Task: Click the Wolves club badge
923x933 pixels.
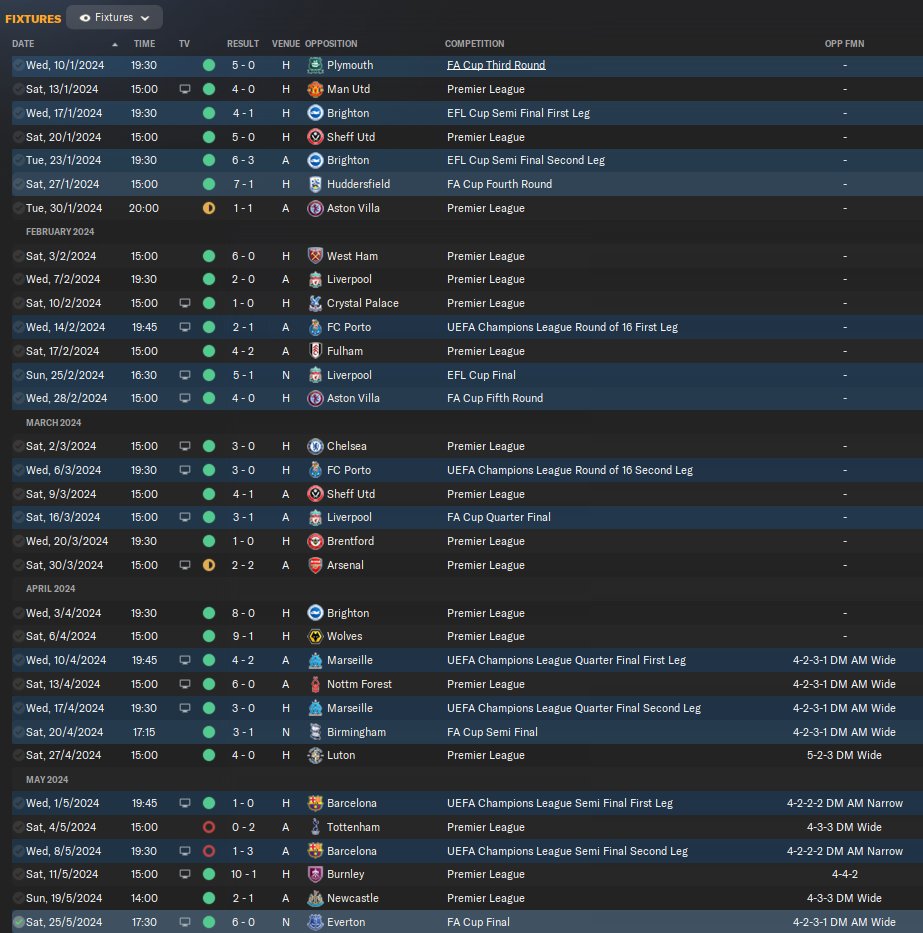Action: point(315,636)
